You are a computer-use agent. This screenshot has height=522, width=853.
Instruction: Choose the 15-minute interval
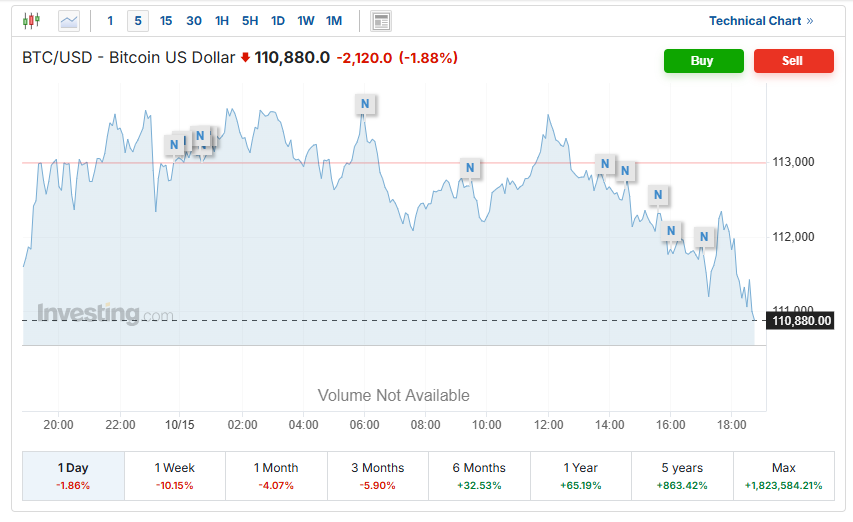point(166,21)
